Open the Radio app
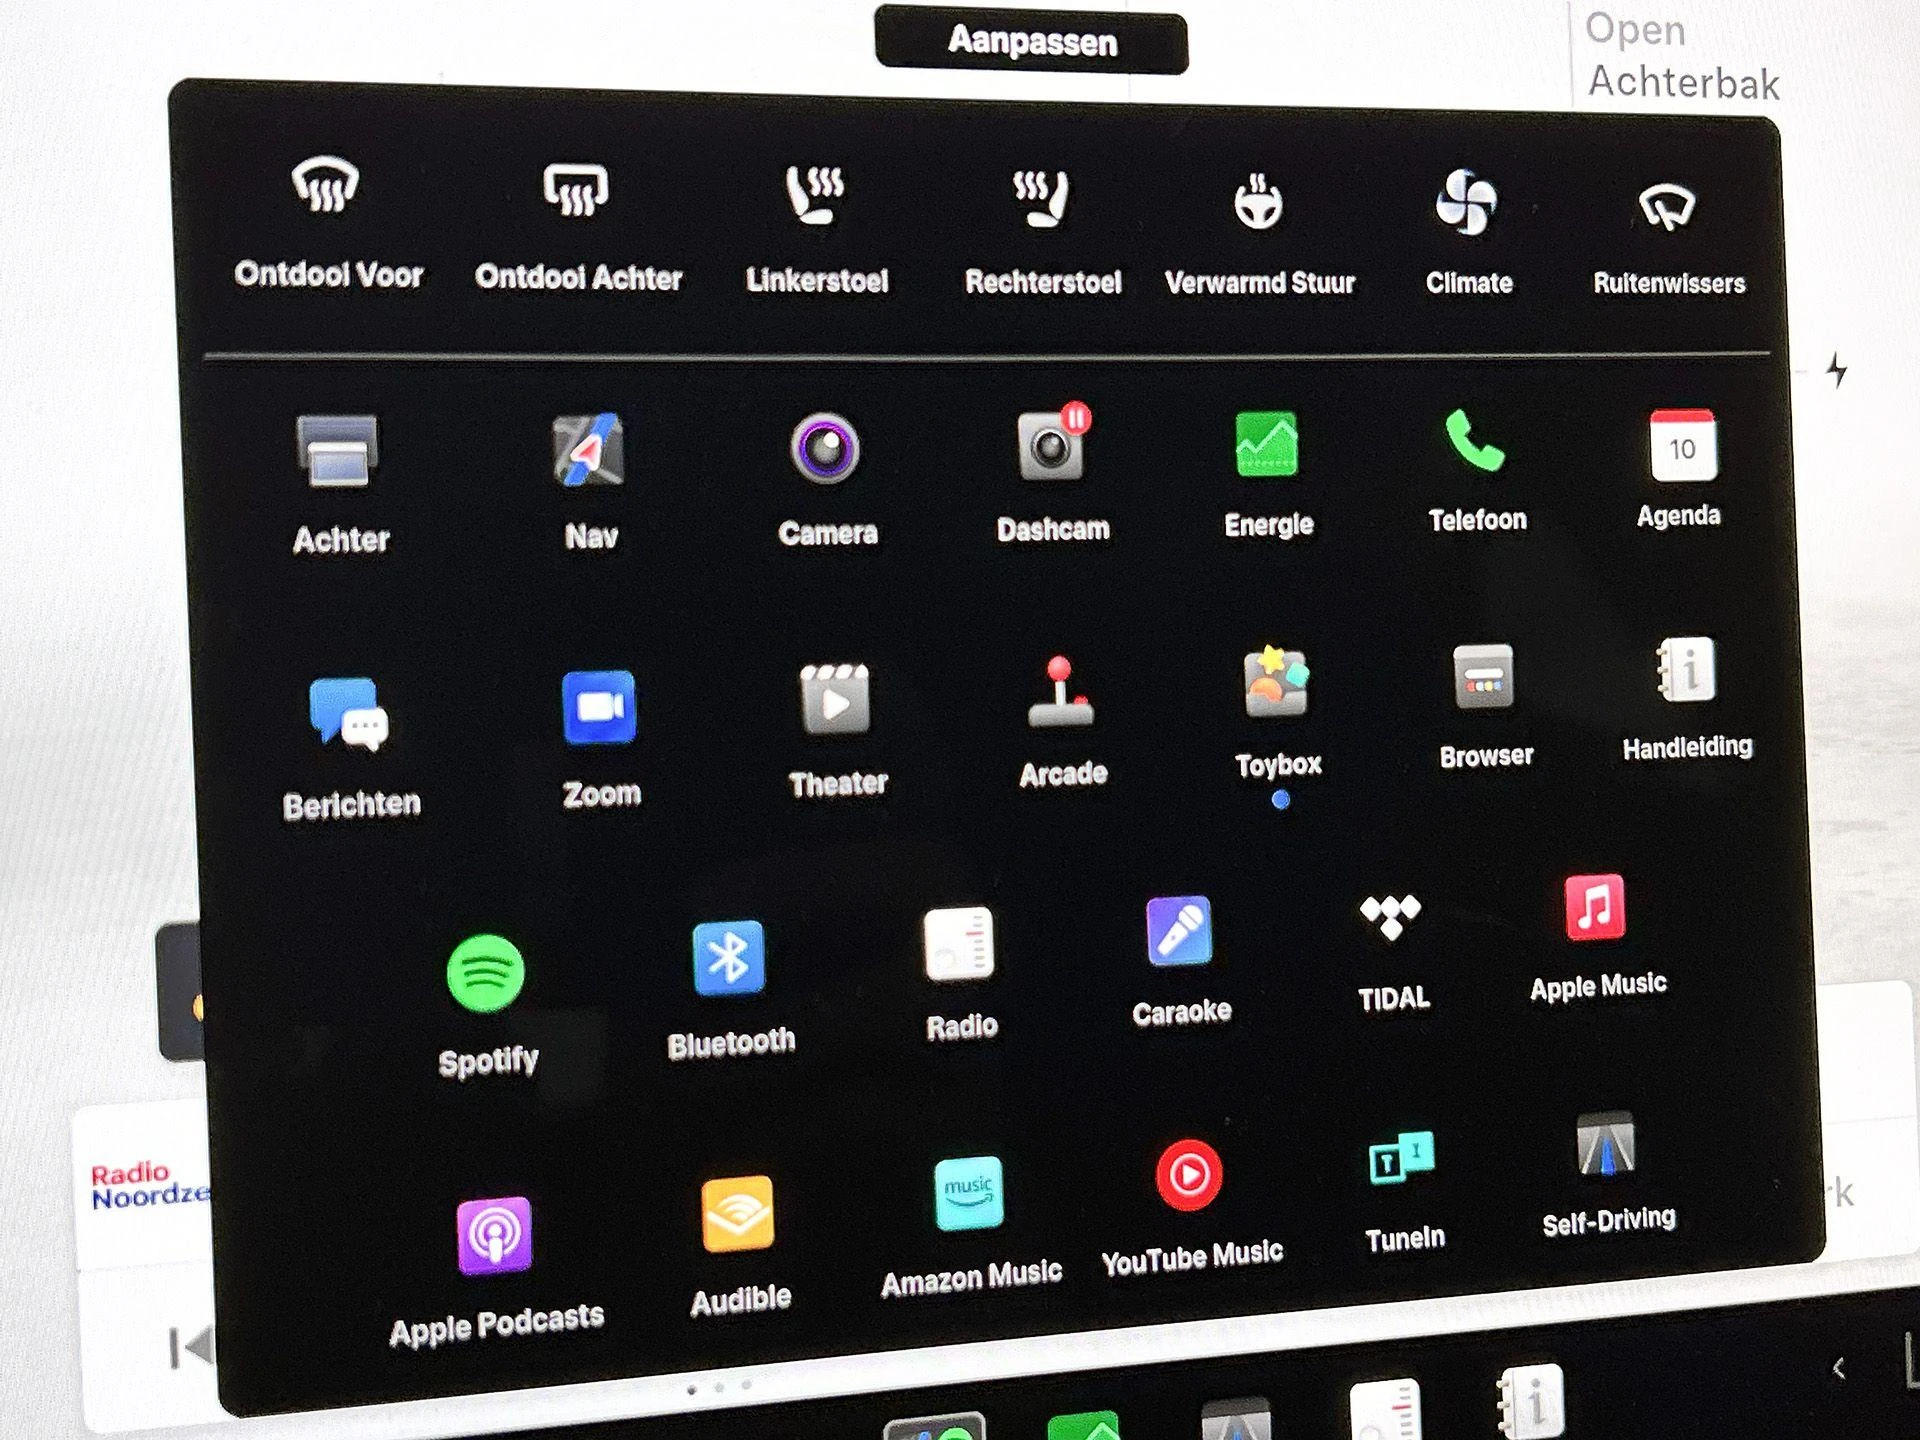The height and width of the screenshot is (1440, 1920). [958, 943]
